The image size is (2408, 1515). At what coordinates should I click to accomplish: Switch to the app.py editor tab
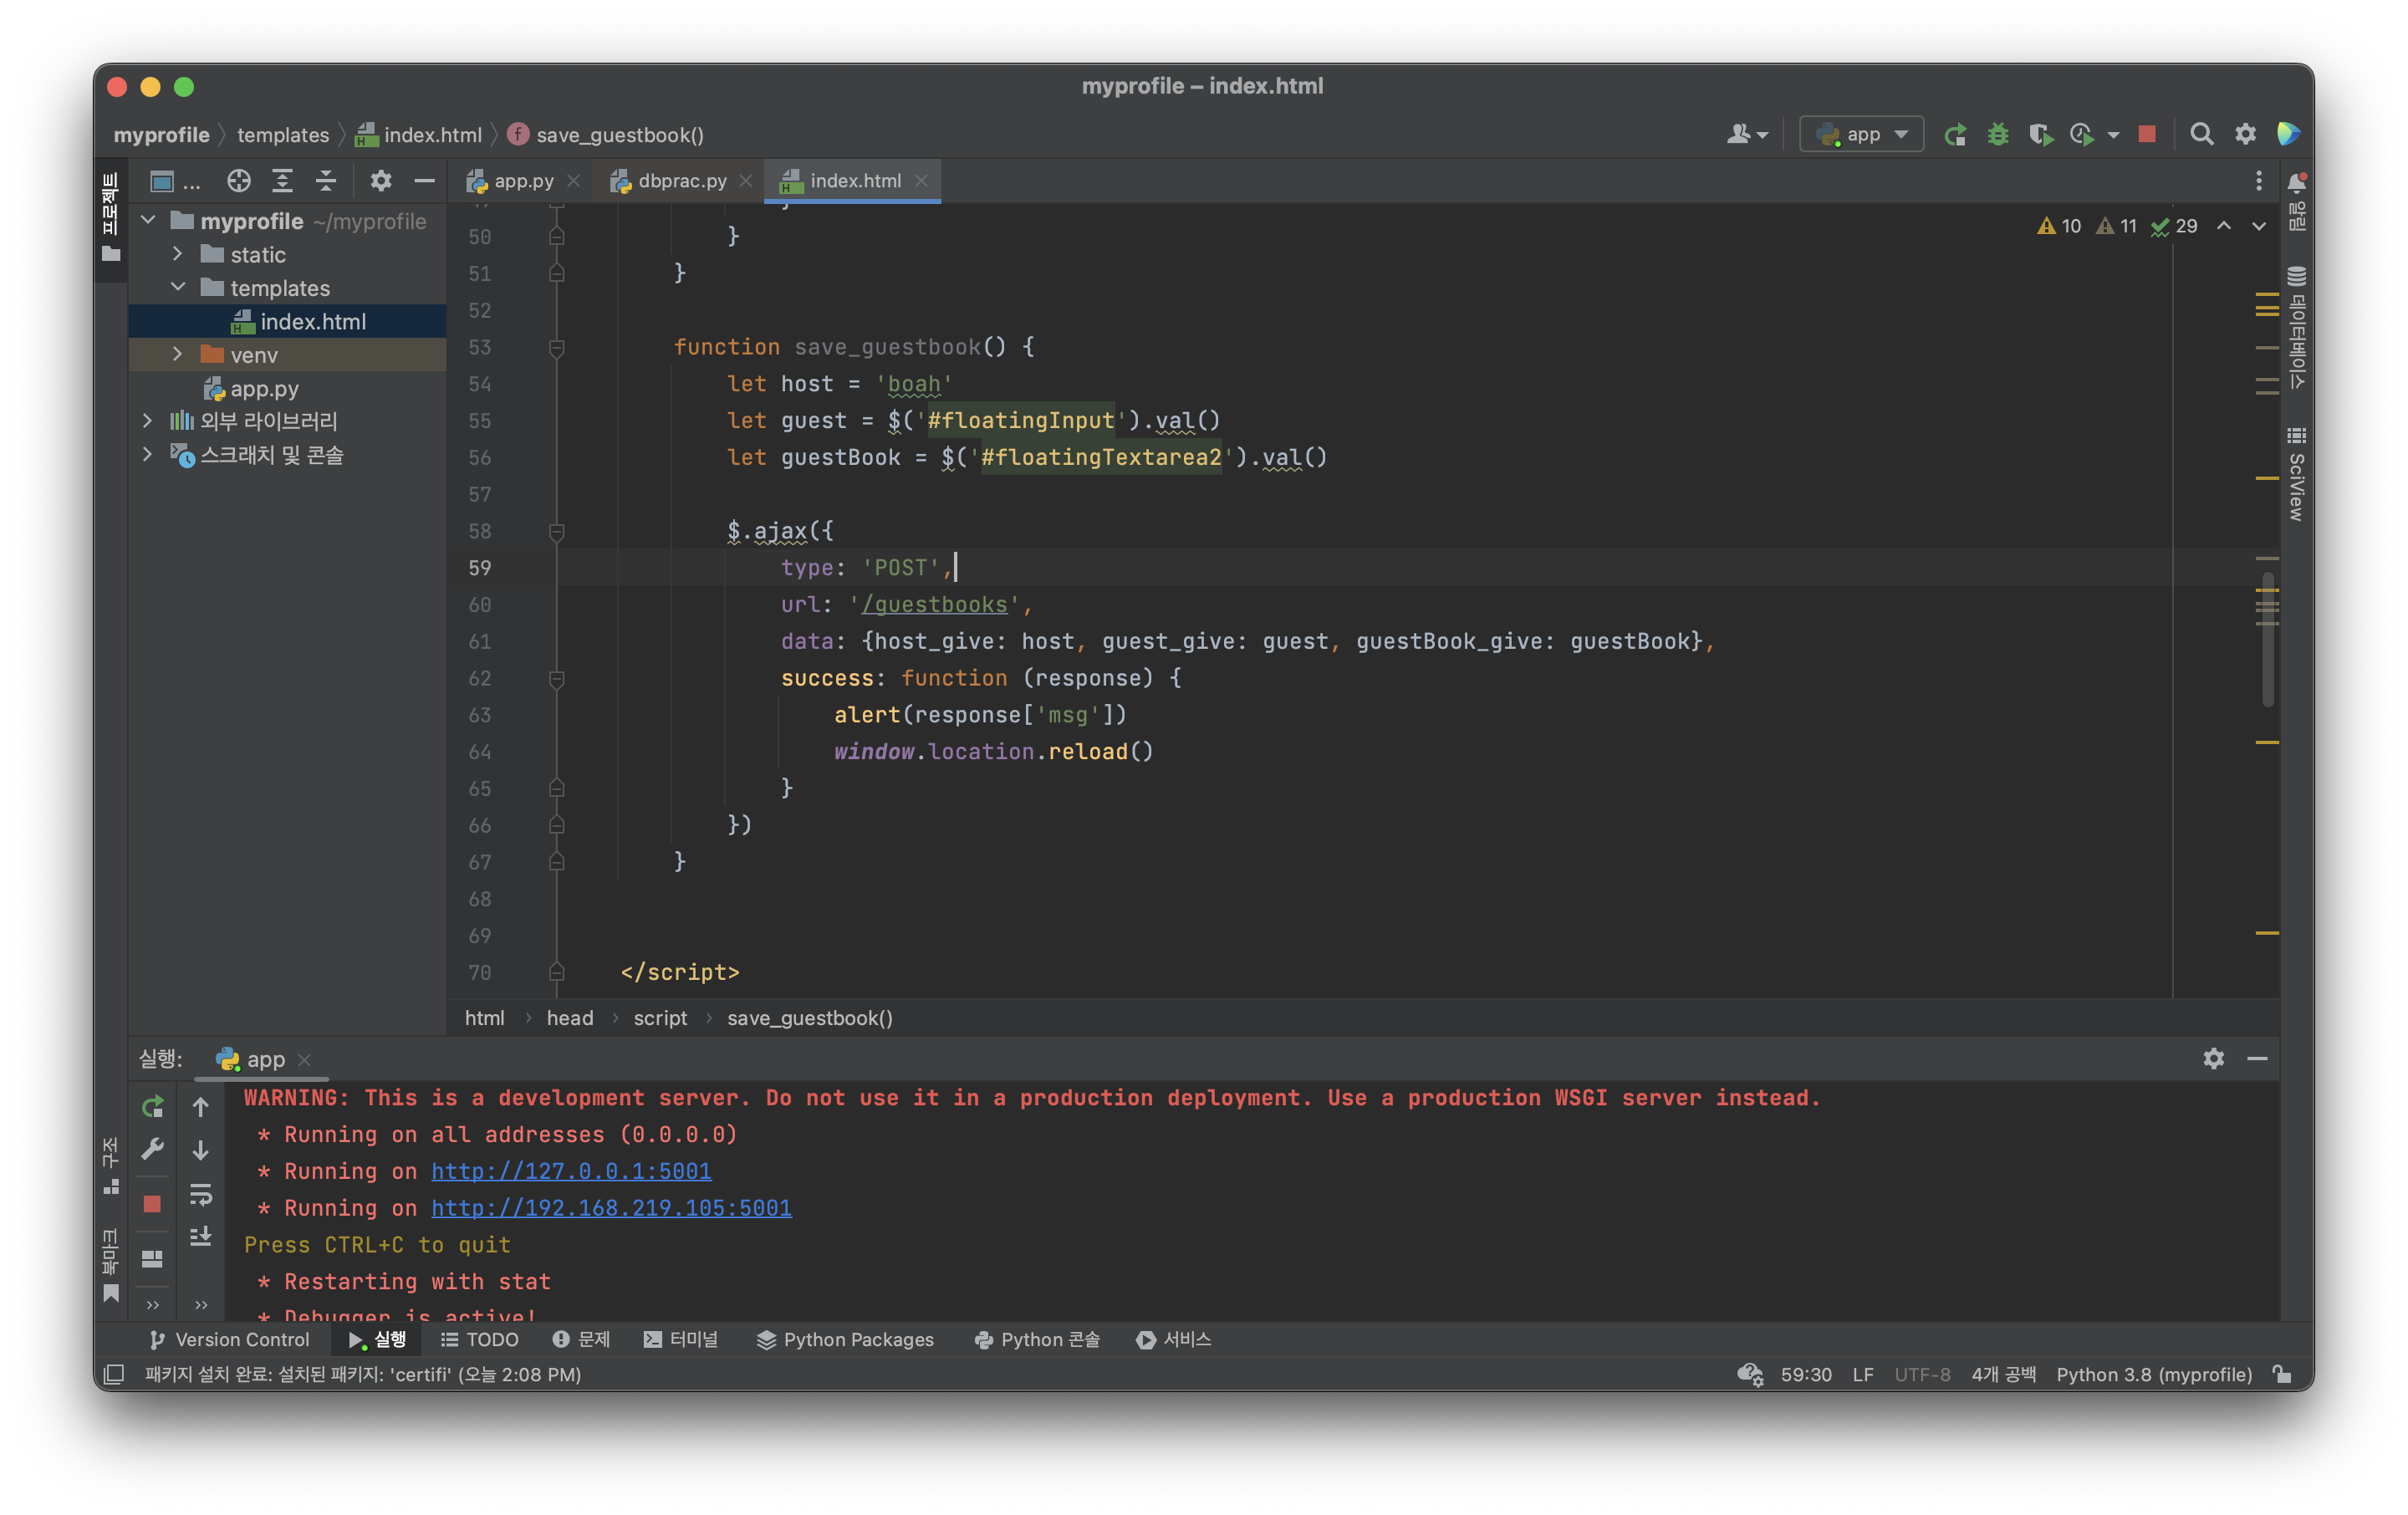point(523,181)
